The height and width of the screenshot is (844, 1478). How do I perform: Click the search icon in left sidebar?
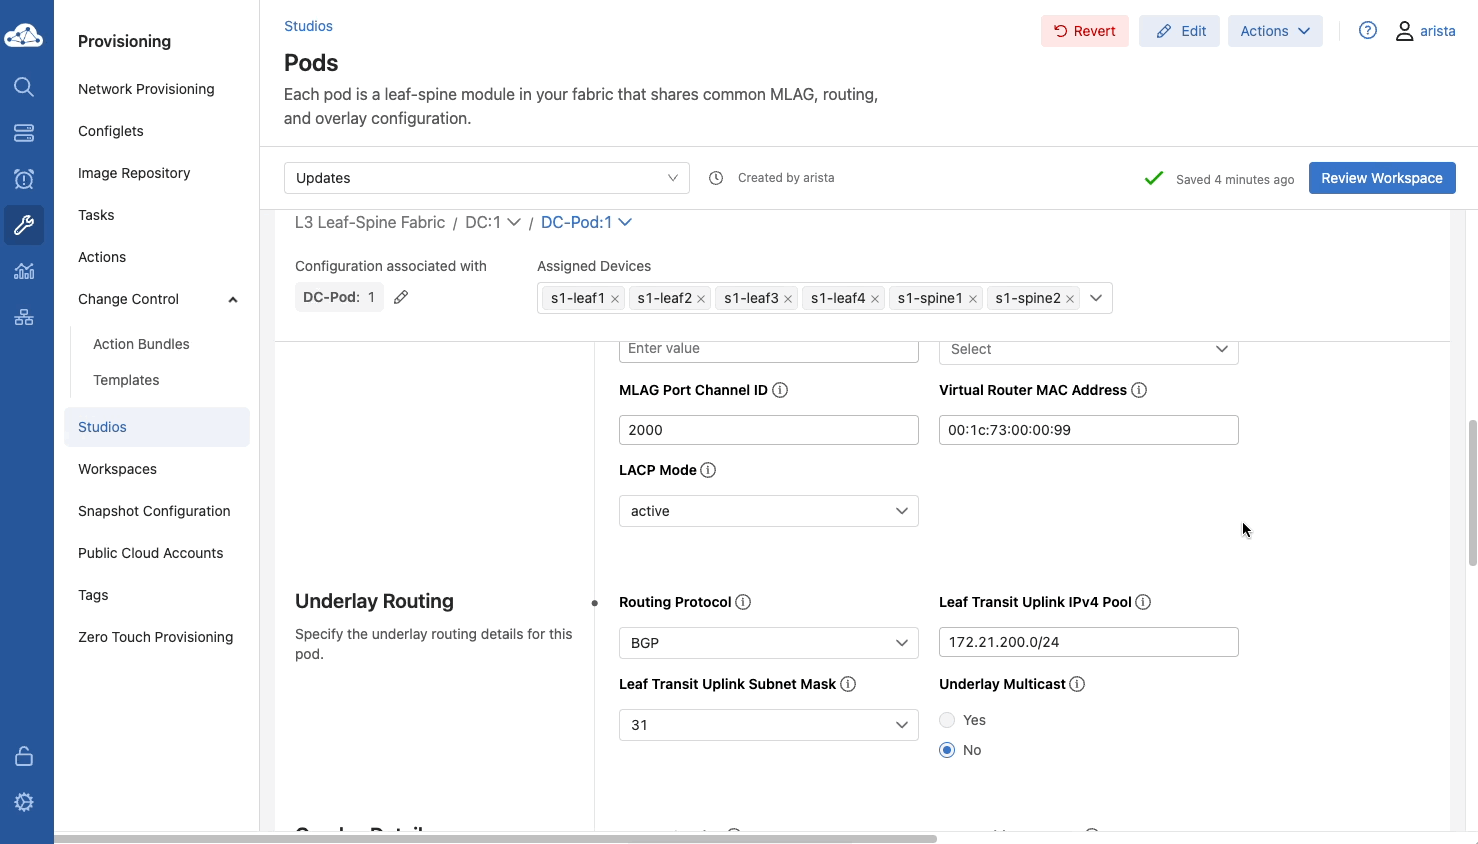tap(24, 87)
